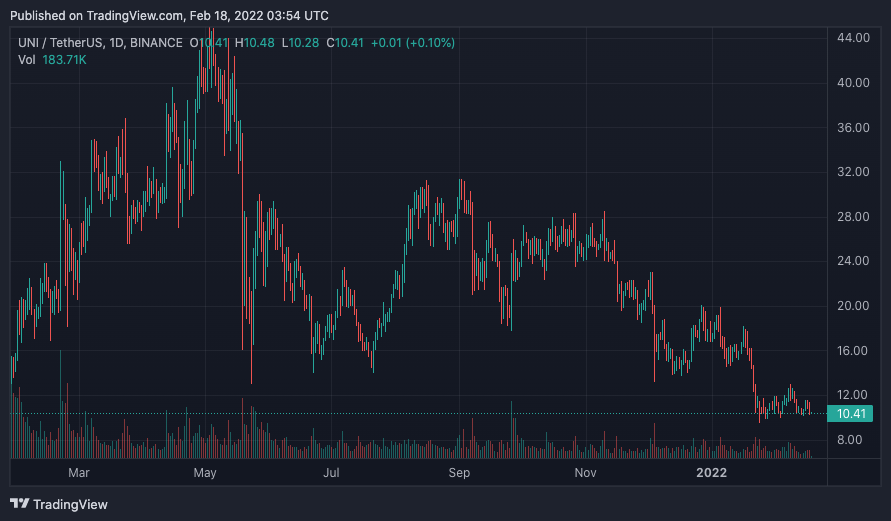Select the May label on time axis
This screenshot has height=521, width=891.
[x=205, y=473]
